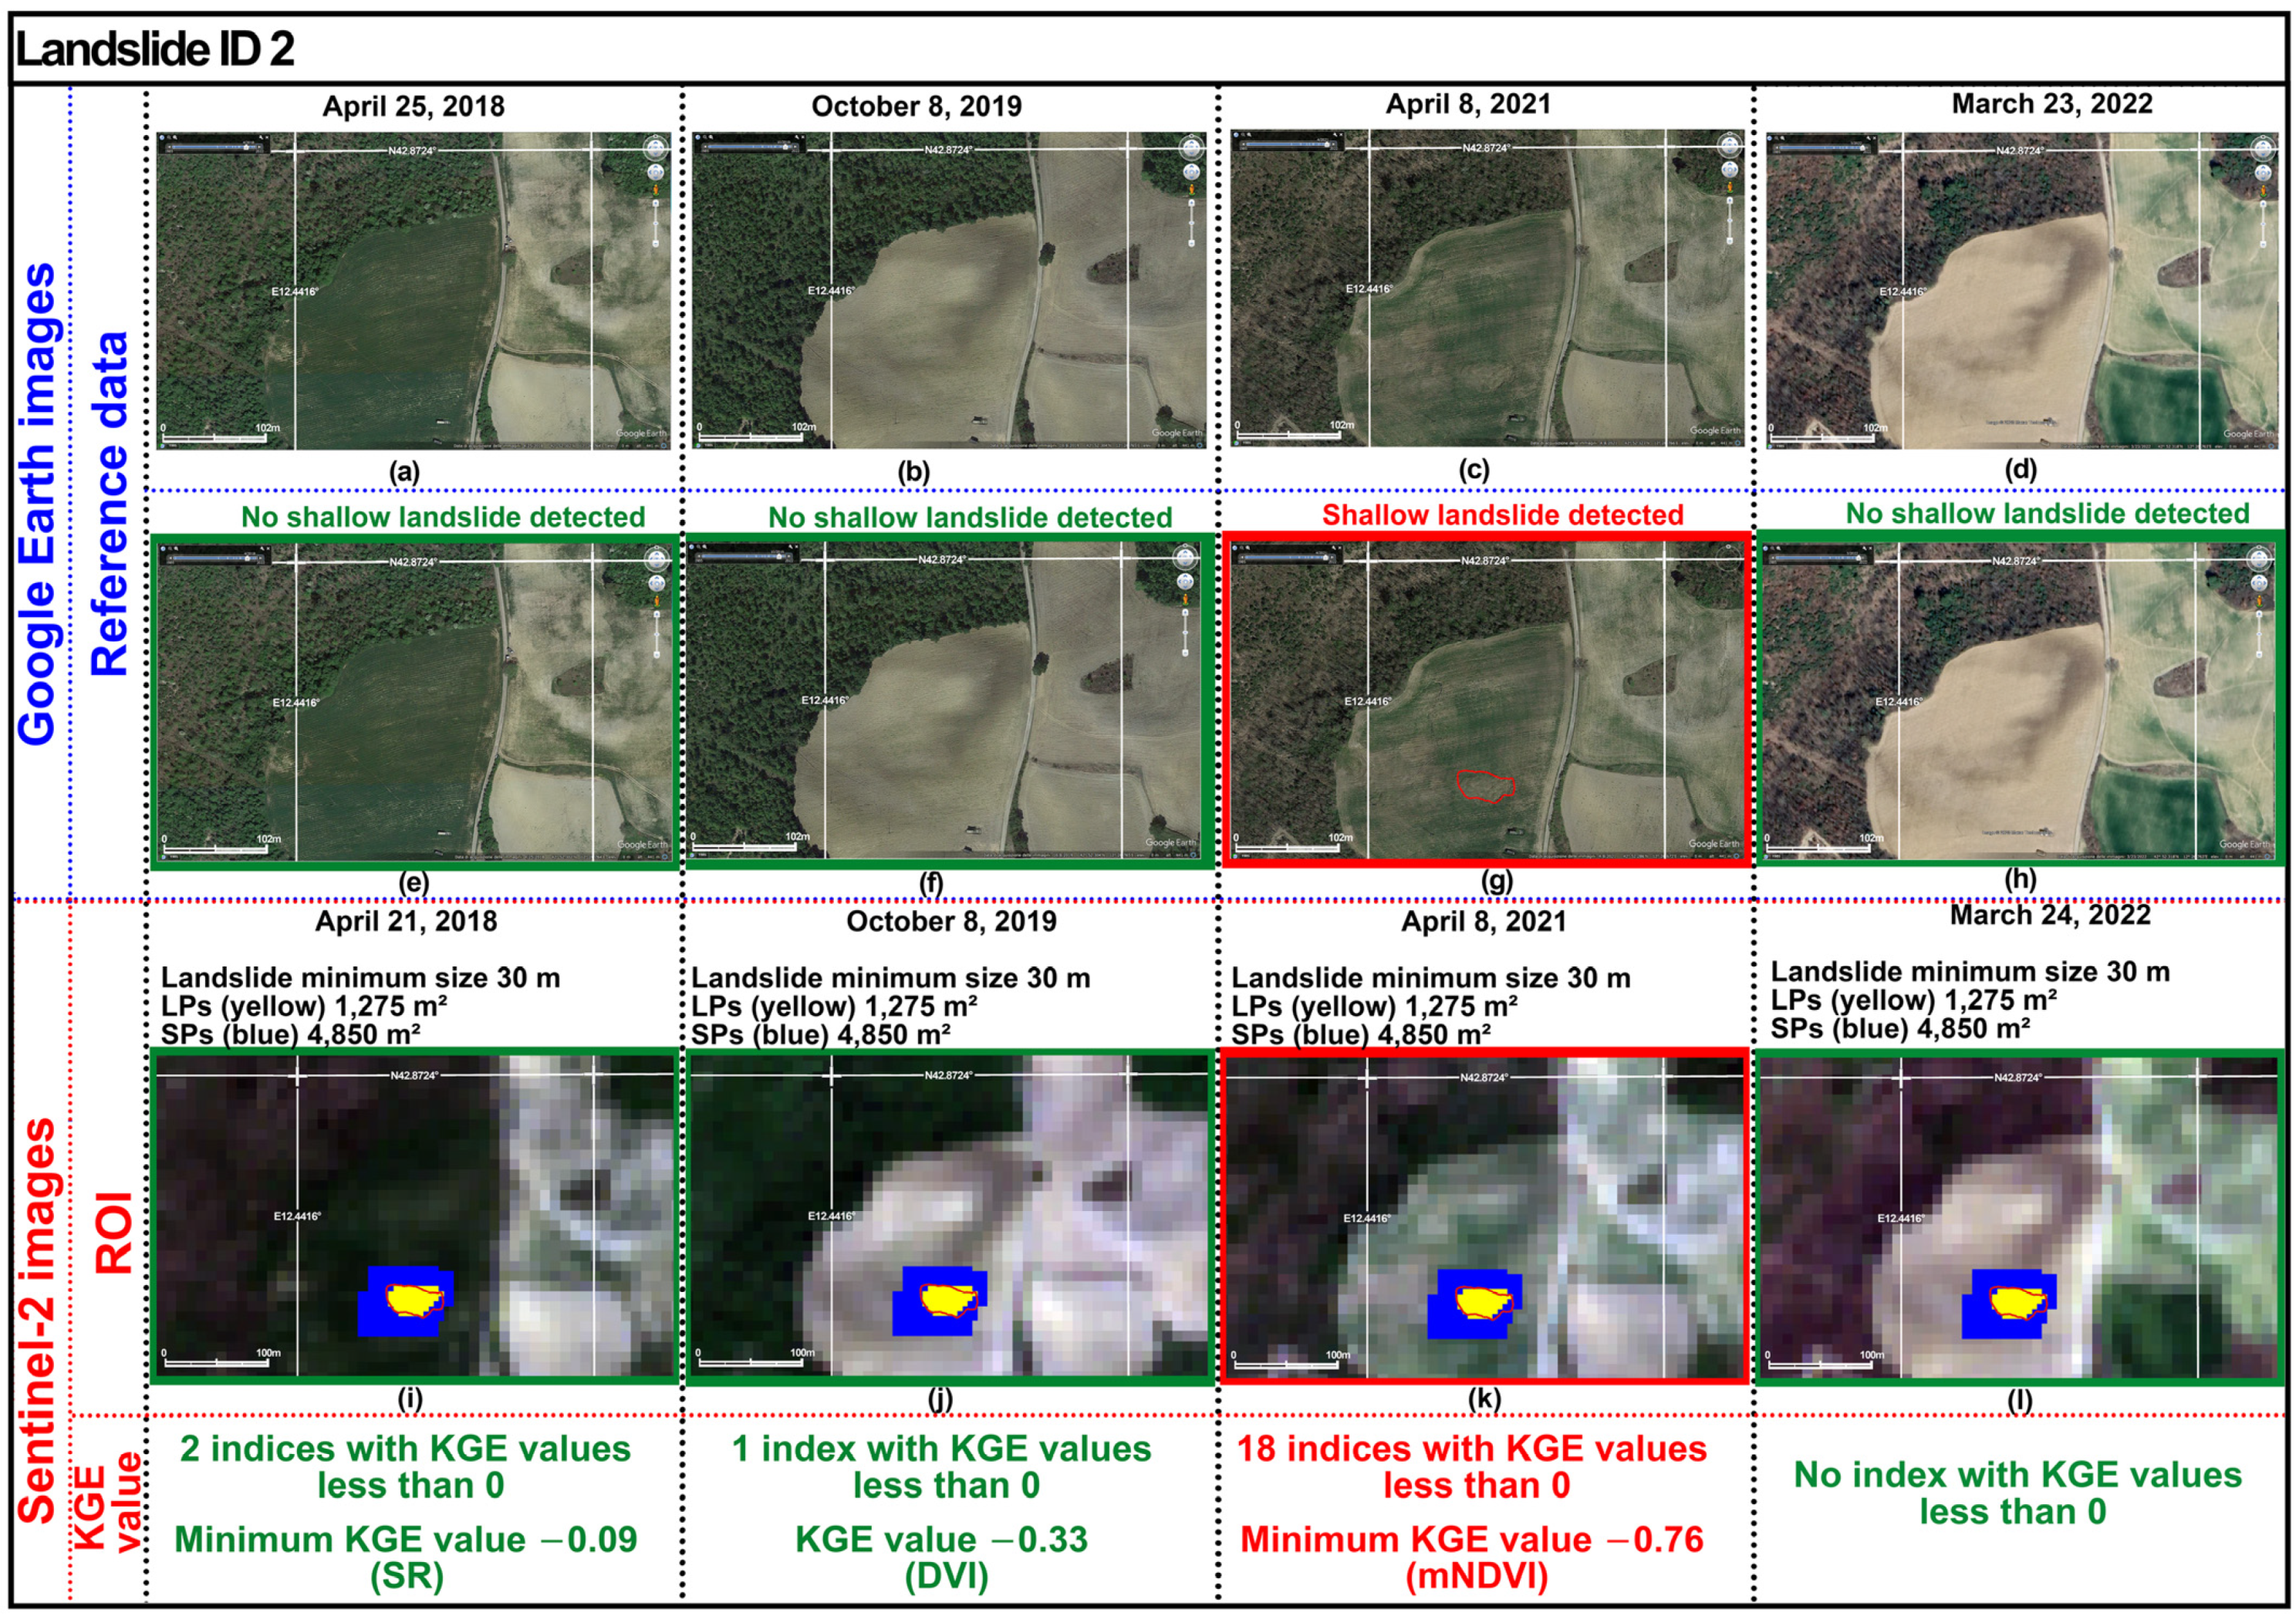Click the up arrow on panel (g)'s compass control
2296x1616 pixels.
coord(1728,549)
